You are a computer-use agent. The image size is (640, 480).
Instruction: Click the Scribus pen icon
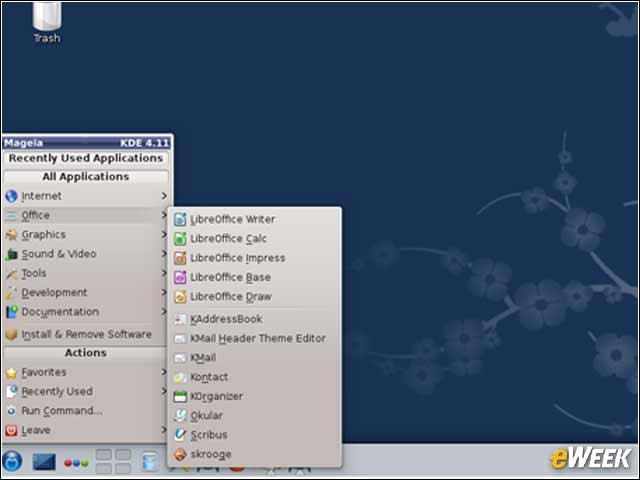[x=180, y=435]
